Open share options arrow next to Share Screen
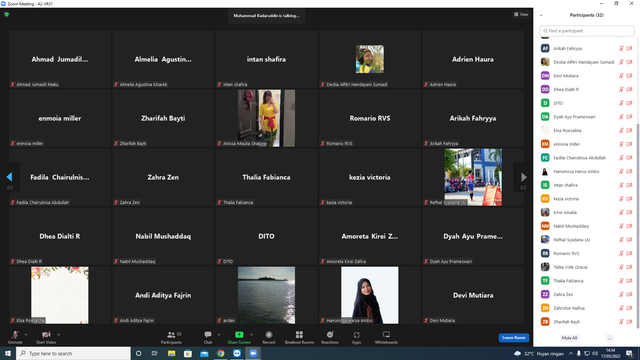640x360 pixels. point(251,335)
